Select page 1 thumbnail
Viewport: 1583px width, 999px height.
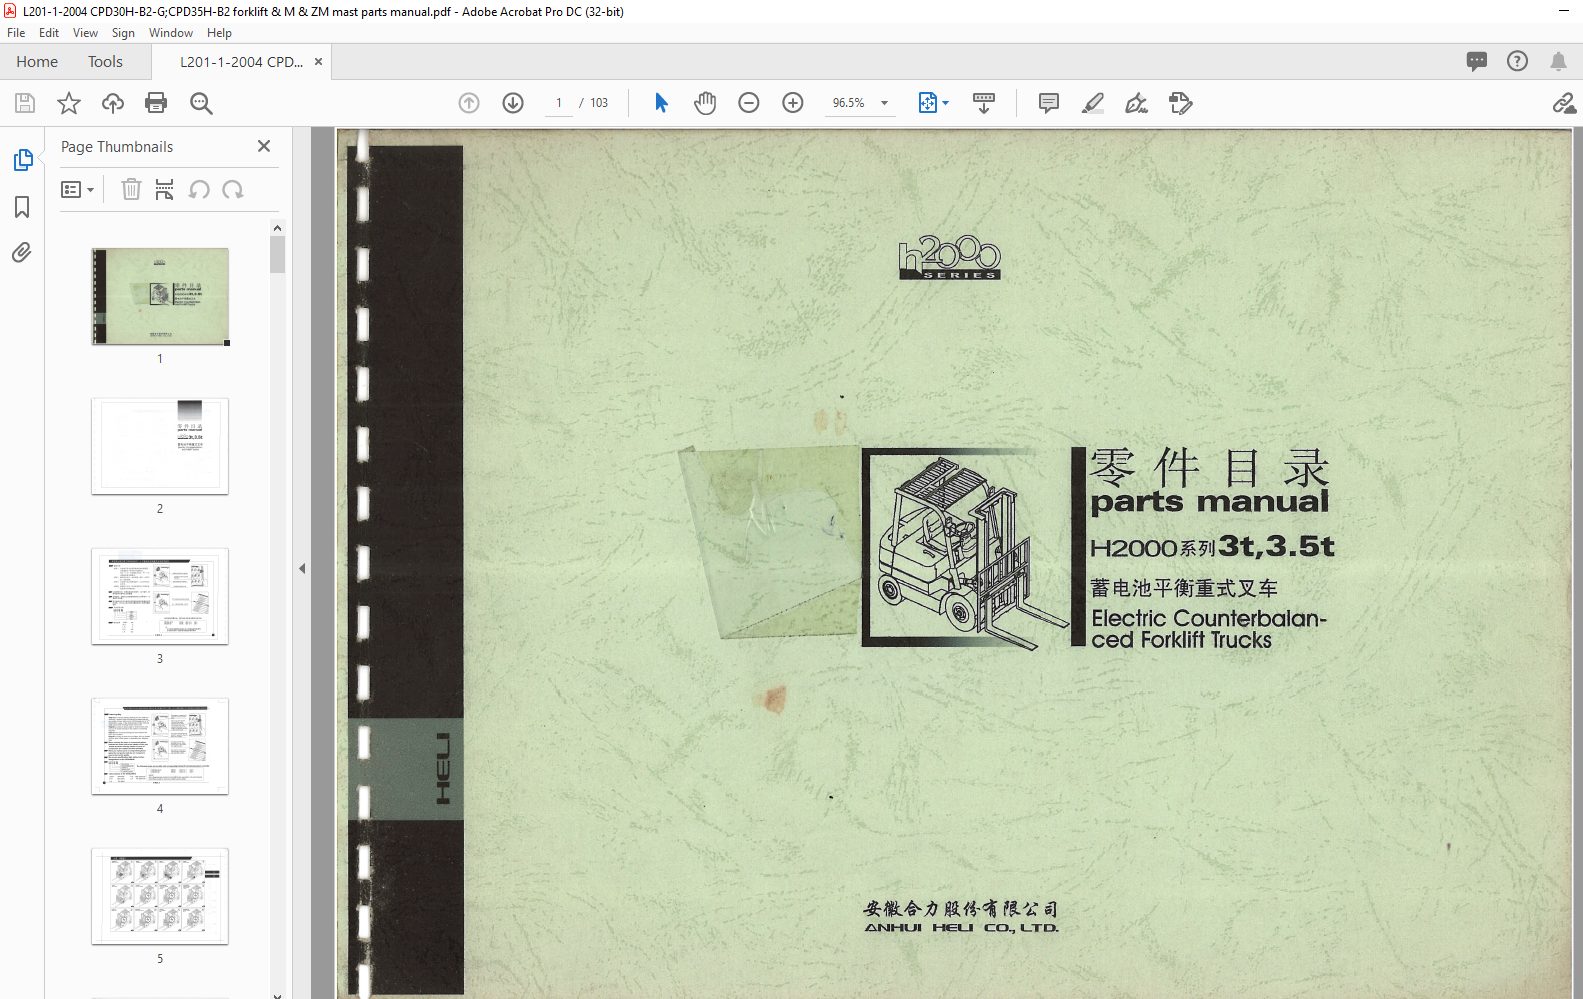pos(160,297)
